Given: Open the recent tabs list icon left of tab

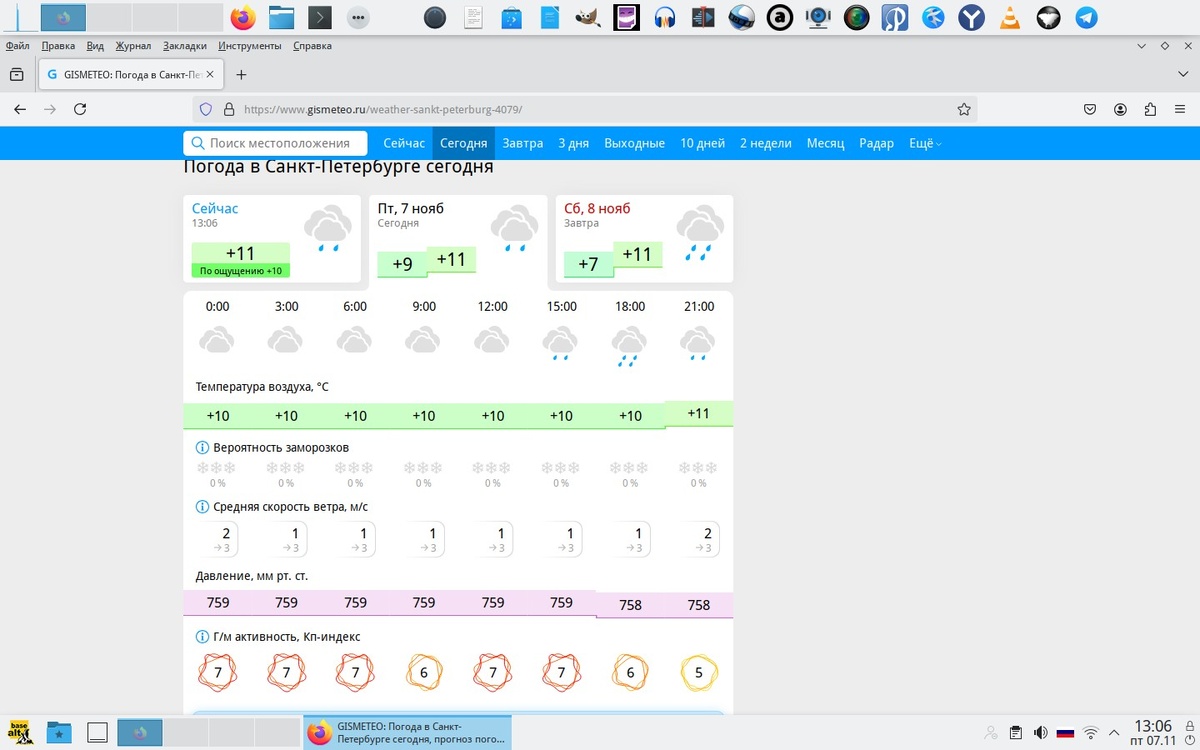Looking at the screenshot, I should 16,74.
